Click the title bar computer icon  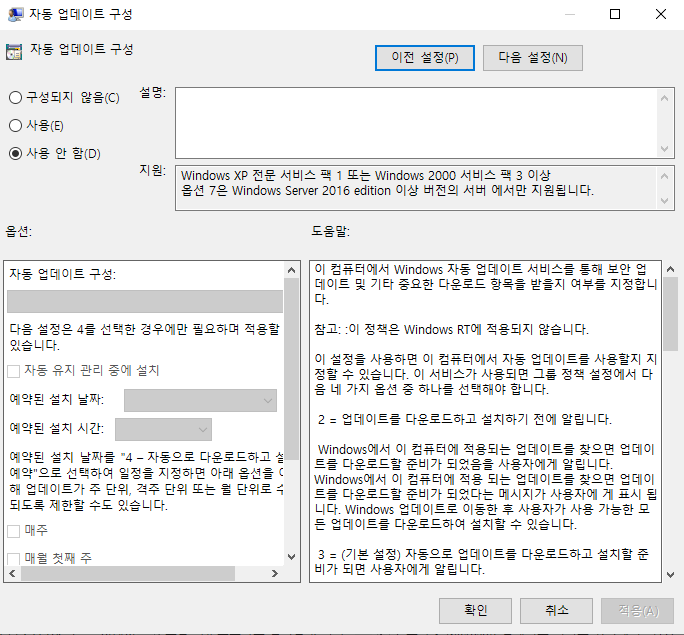(x=16, y=14)
